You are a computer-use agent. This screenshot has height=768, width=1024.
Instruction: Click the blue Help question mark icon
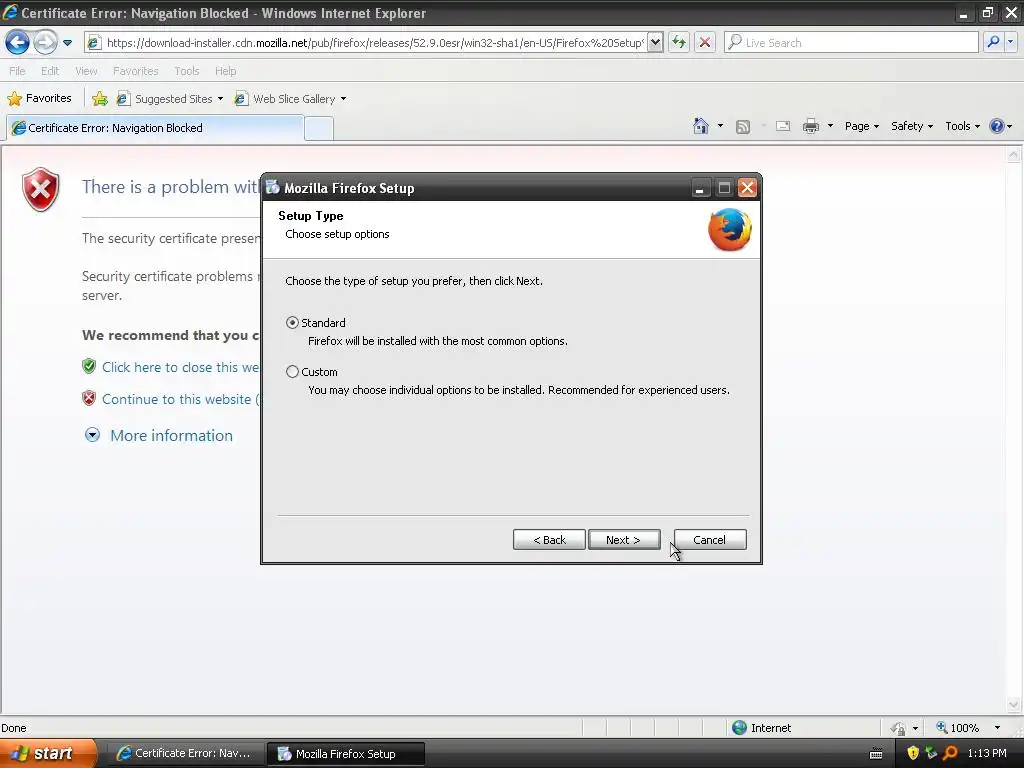[997, 126]
